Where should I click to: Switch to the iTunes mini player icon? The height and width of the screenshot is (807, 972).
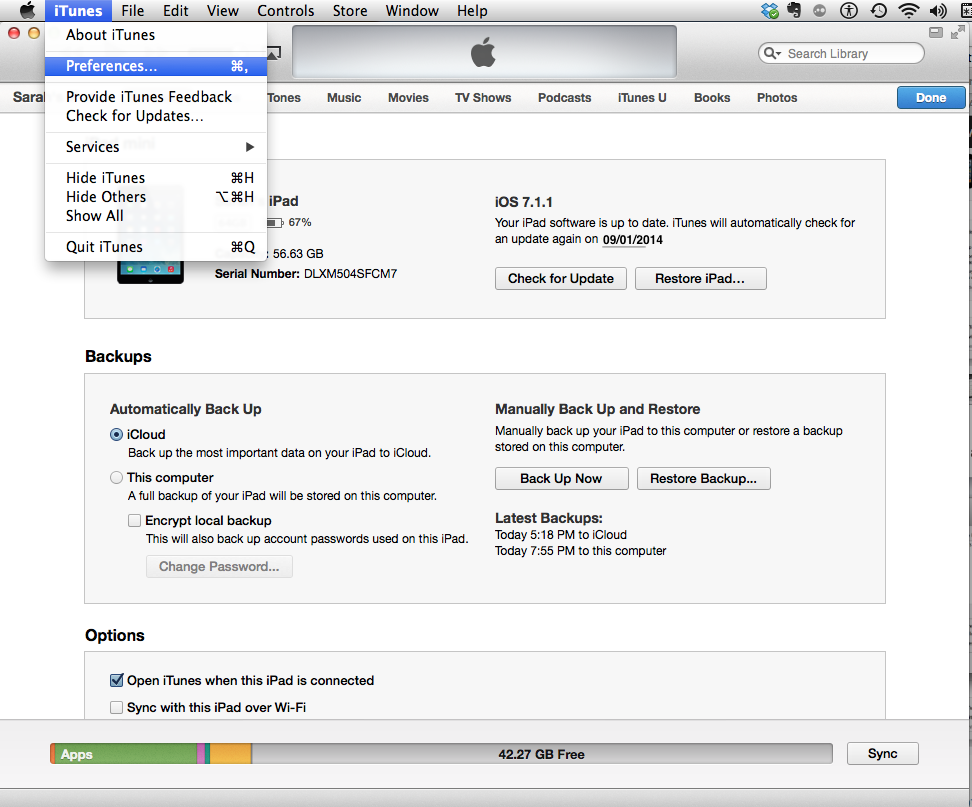[x=936, y=33]
